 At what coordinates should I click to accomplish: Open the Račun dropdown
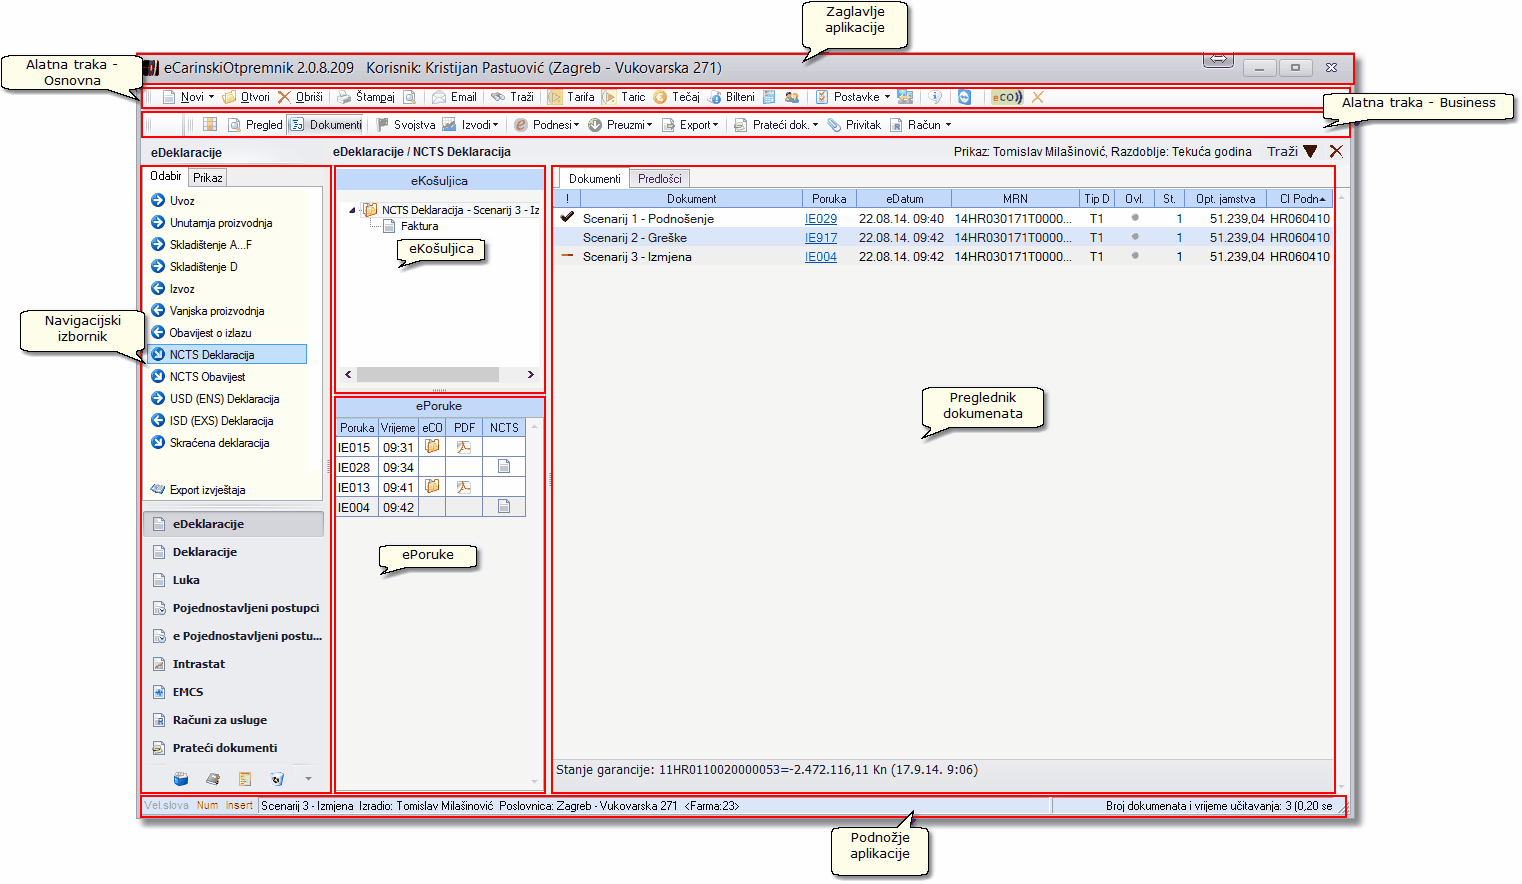[920, 125]
